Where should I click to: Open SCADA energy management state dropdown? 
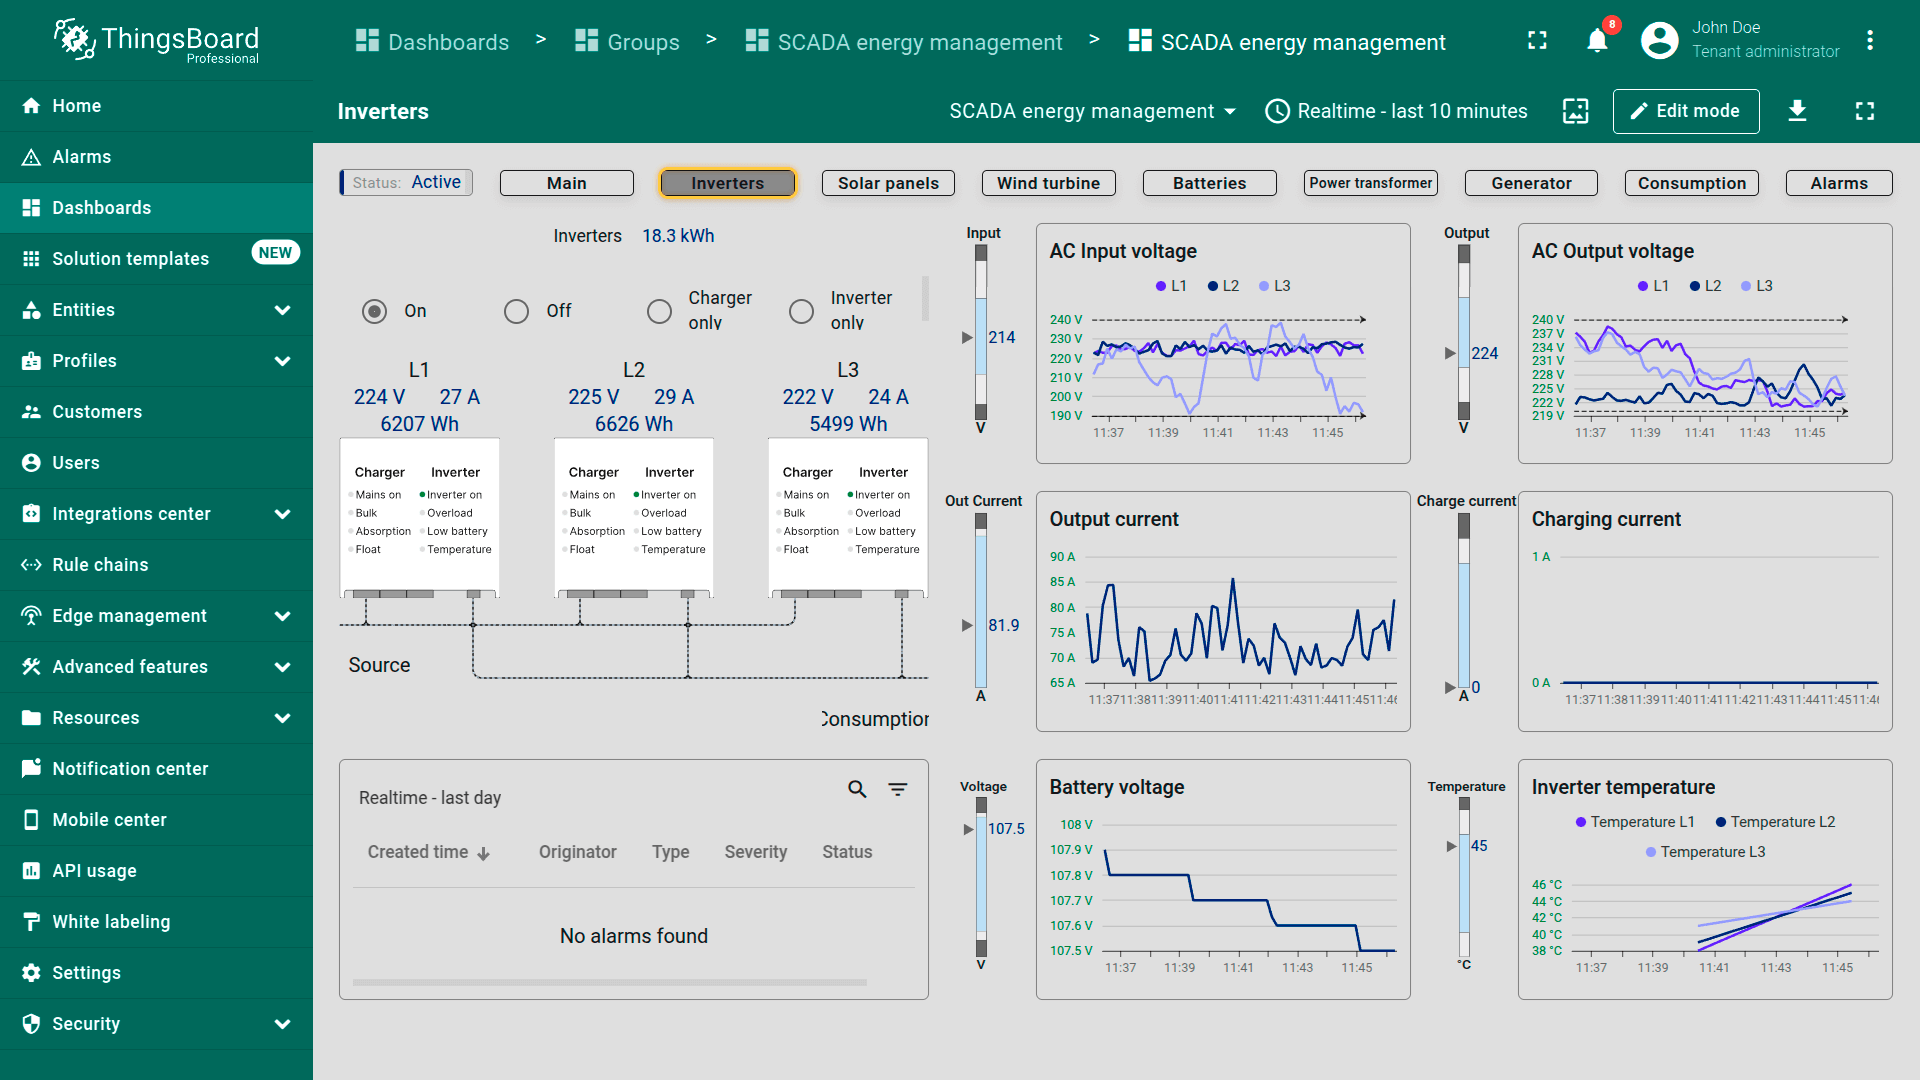1092,111
